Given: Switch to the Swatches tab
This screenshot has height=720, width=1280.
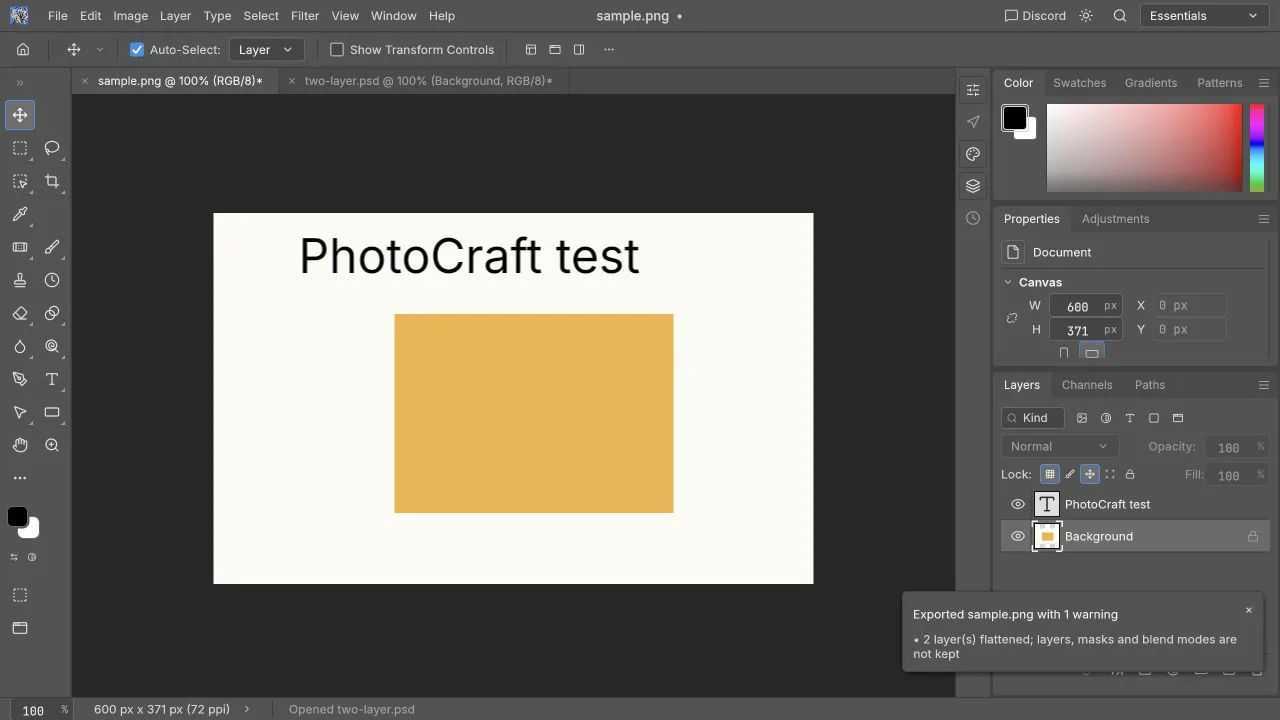Looking at the screenshot, I should [1080, 83].
